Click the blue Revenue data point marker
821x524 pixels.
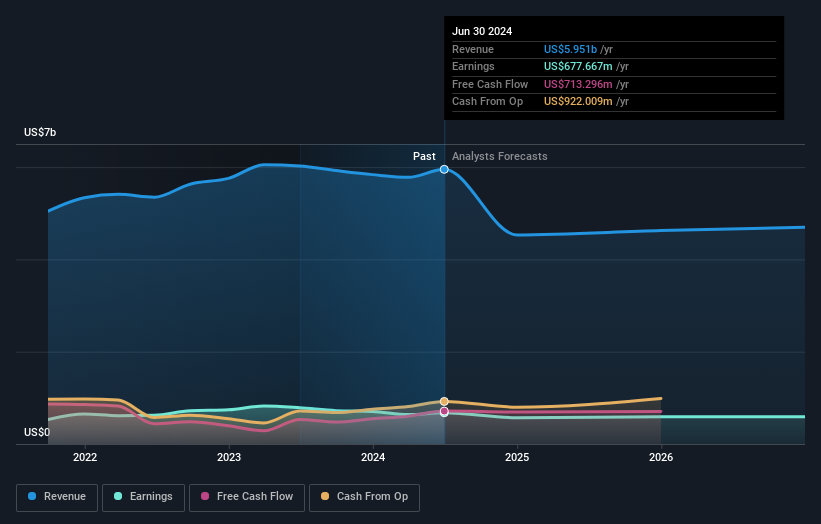click(x=444, y=169)
